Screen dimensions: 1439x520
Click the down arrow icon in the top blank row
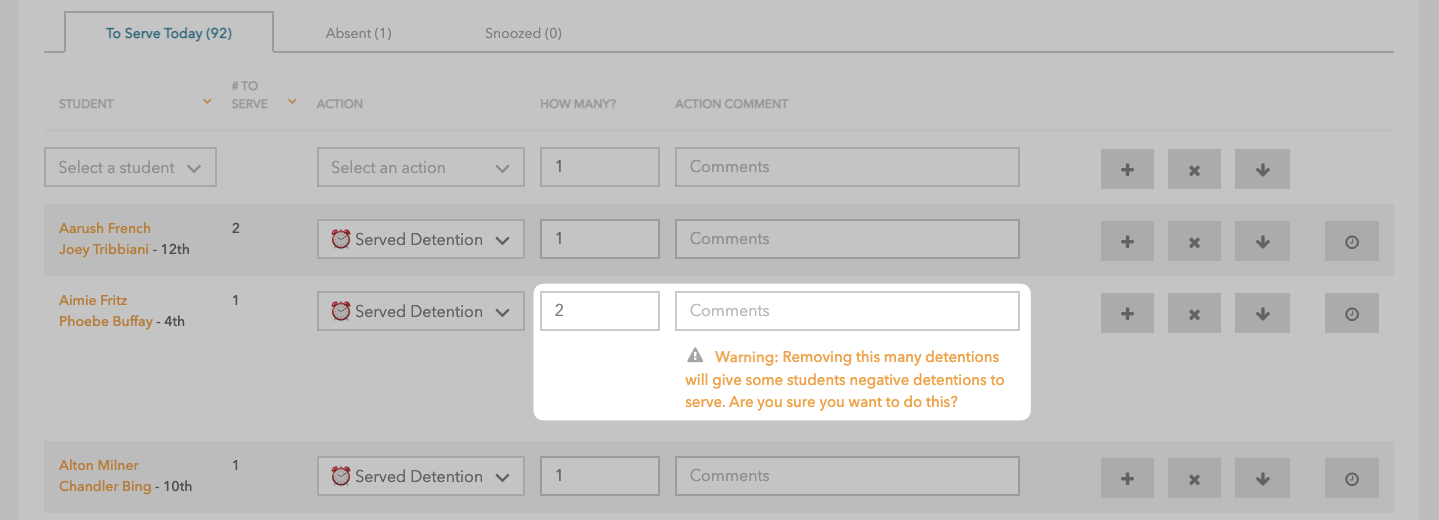(1262, 169)
